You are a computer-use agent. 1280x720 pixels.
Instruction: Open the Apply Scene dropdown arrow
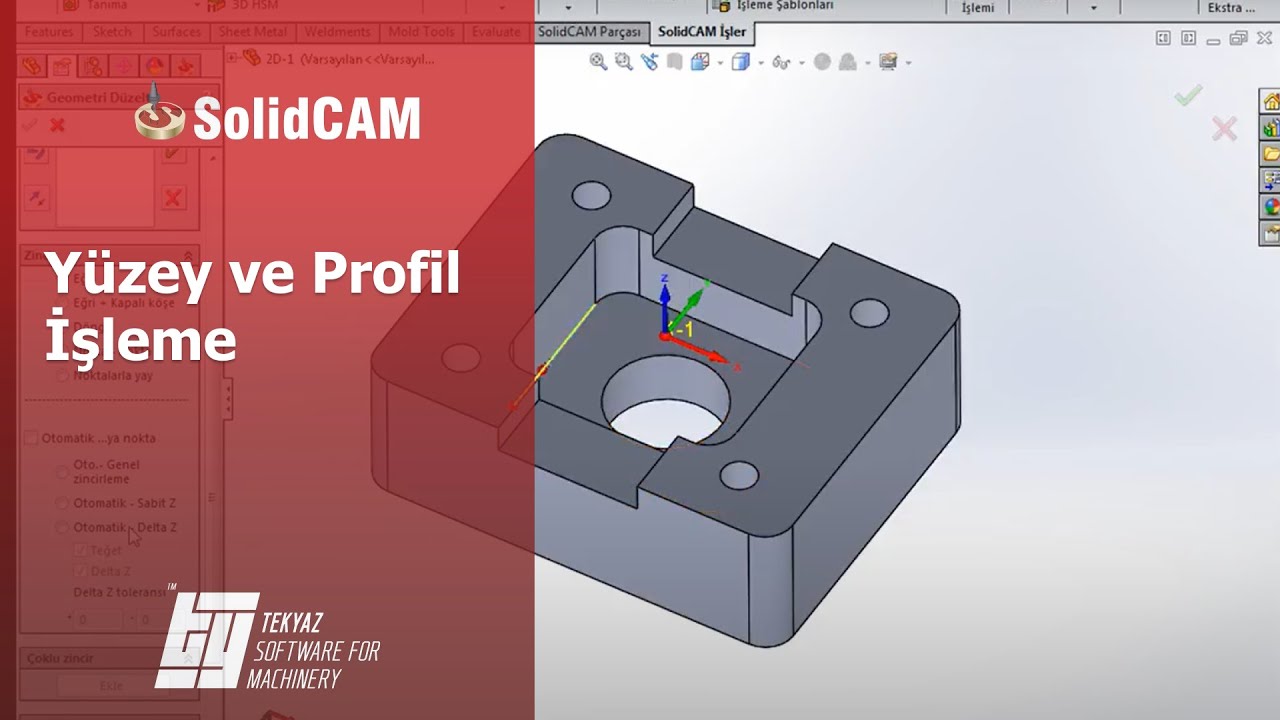click(x=867, y=63)
